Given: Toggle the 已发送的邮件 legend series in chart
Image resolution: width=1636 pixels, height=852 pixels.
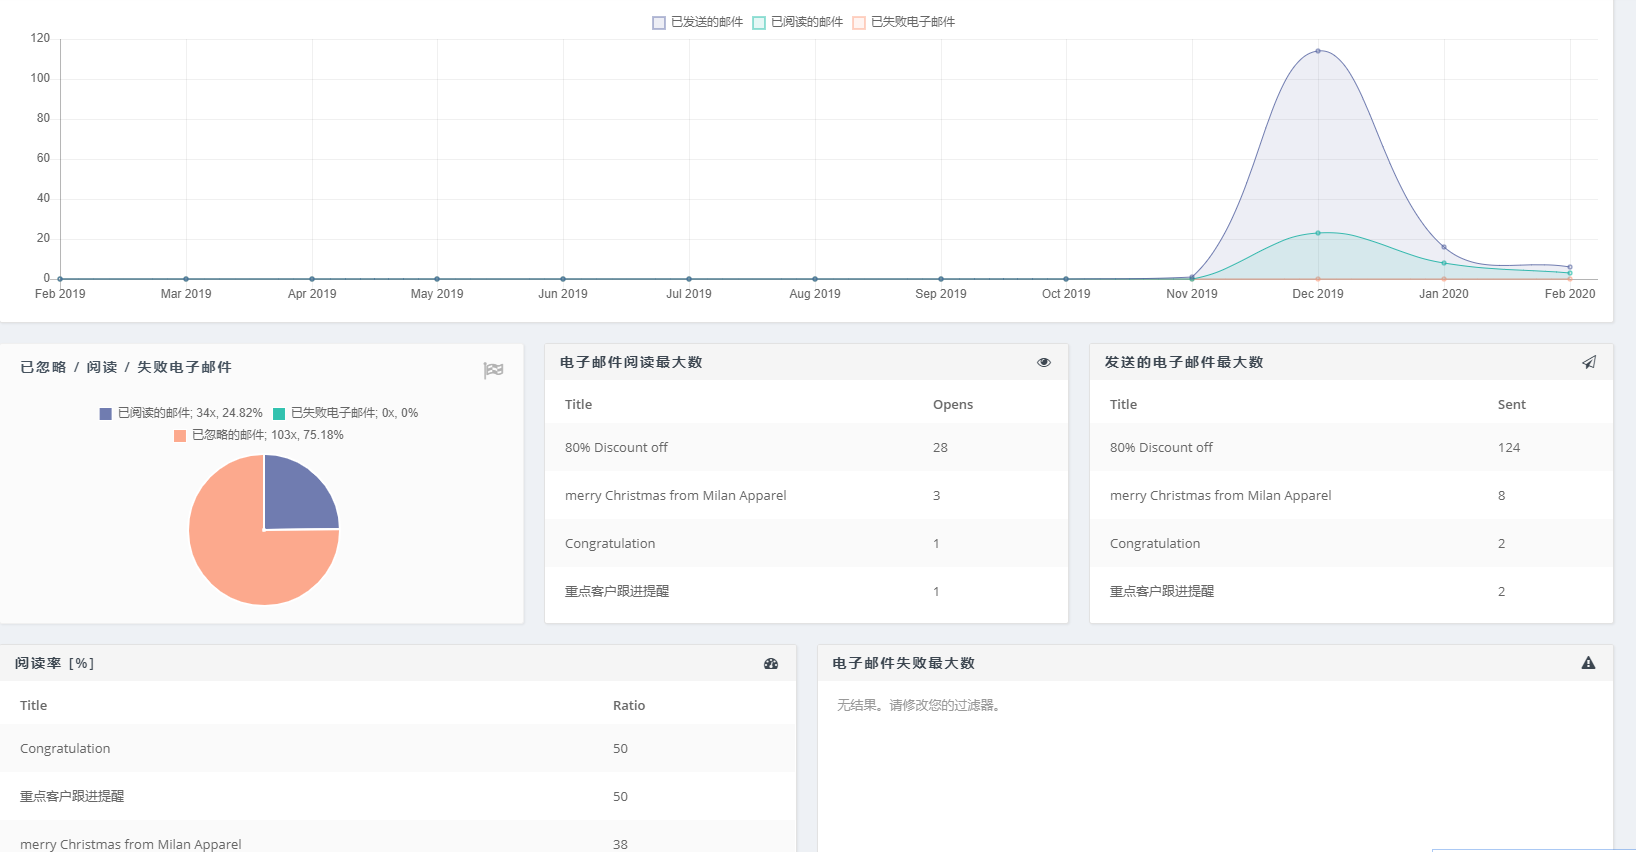Looking at the screenshot, I should coord(698,22).
